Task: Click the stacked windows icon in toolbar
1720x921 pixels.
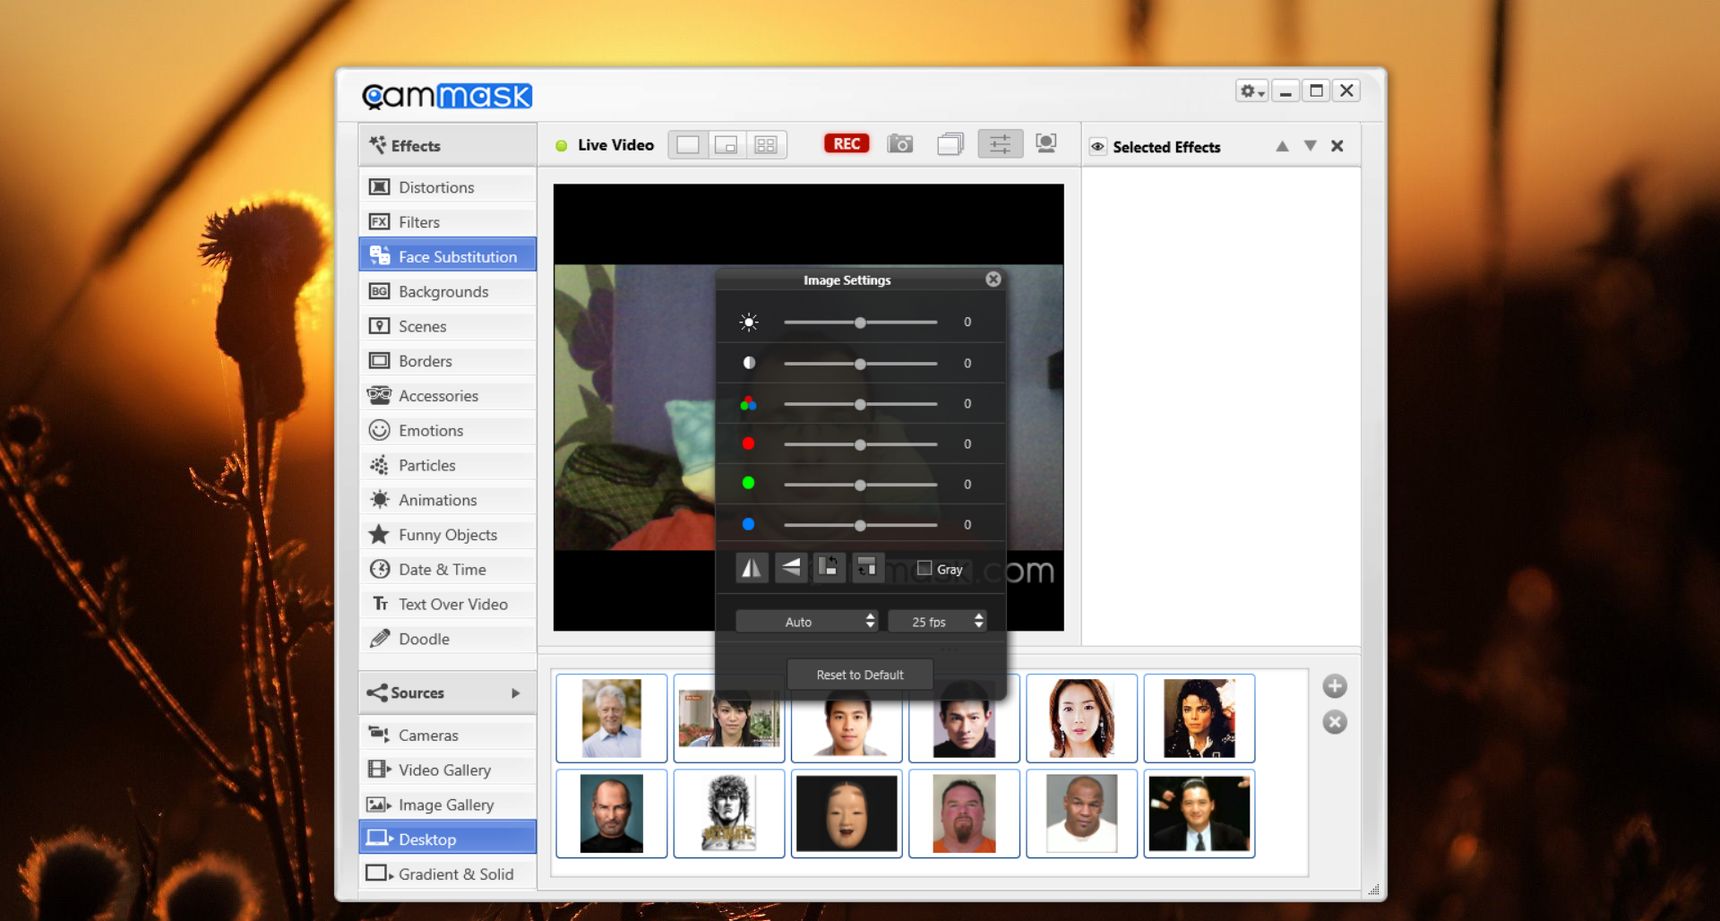Action: coord(950,144)
